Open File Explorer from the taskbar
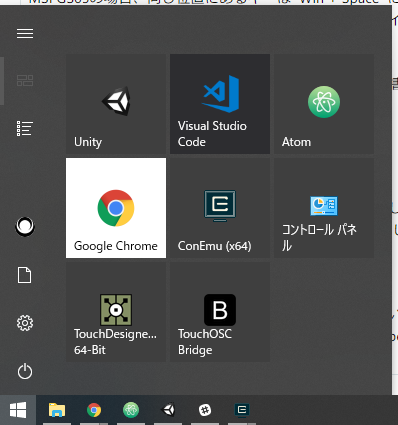398x425 pixels. point(57,410)
